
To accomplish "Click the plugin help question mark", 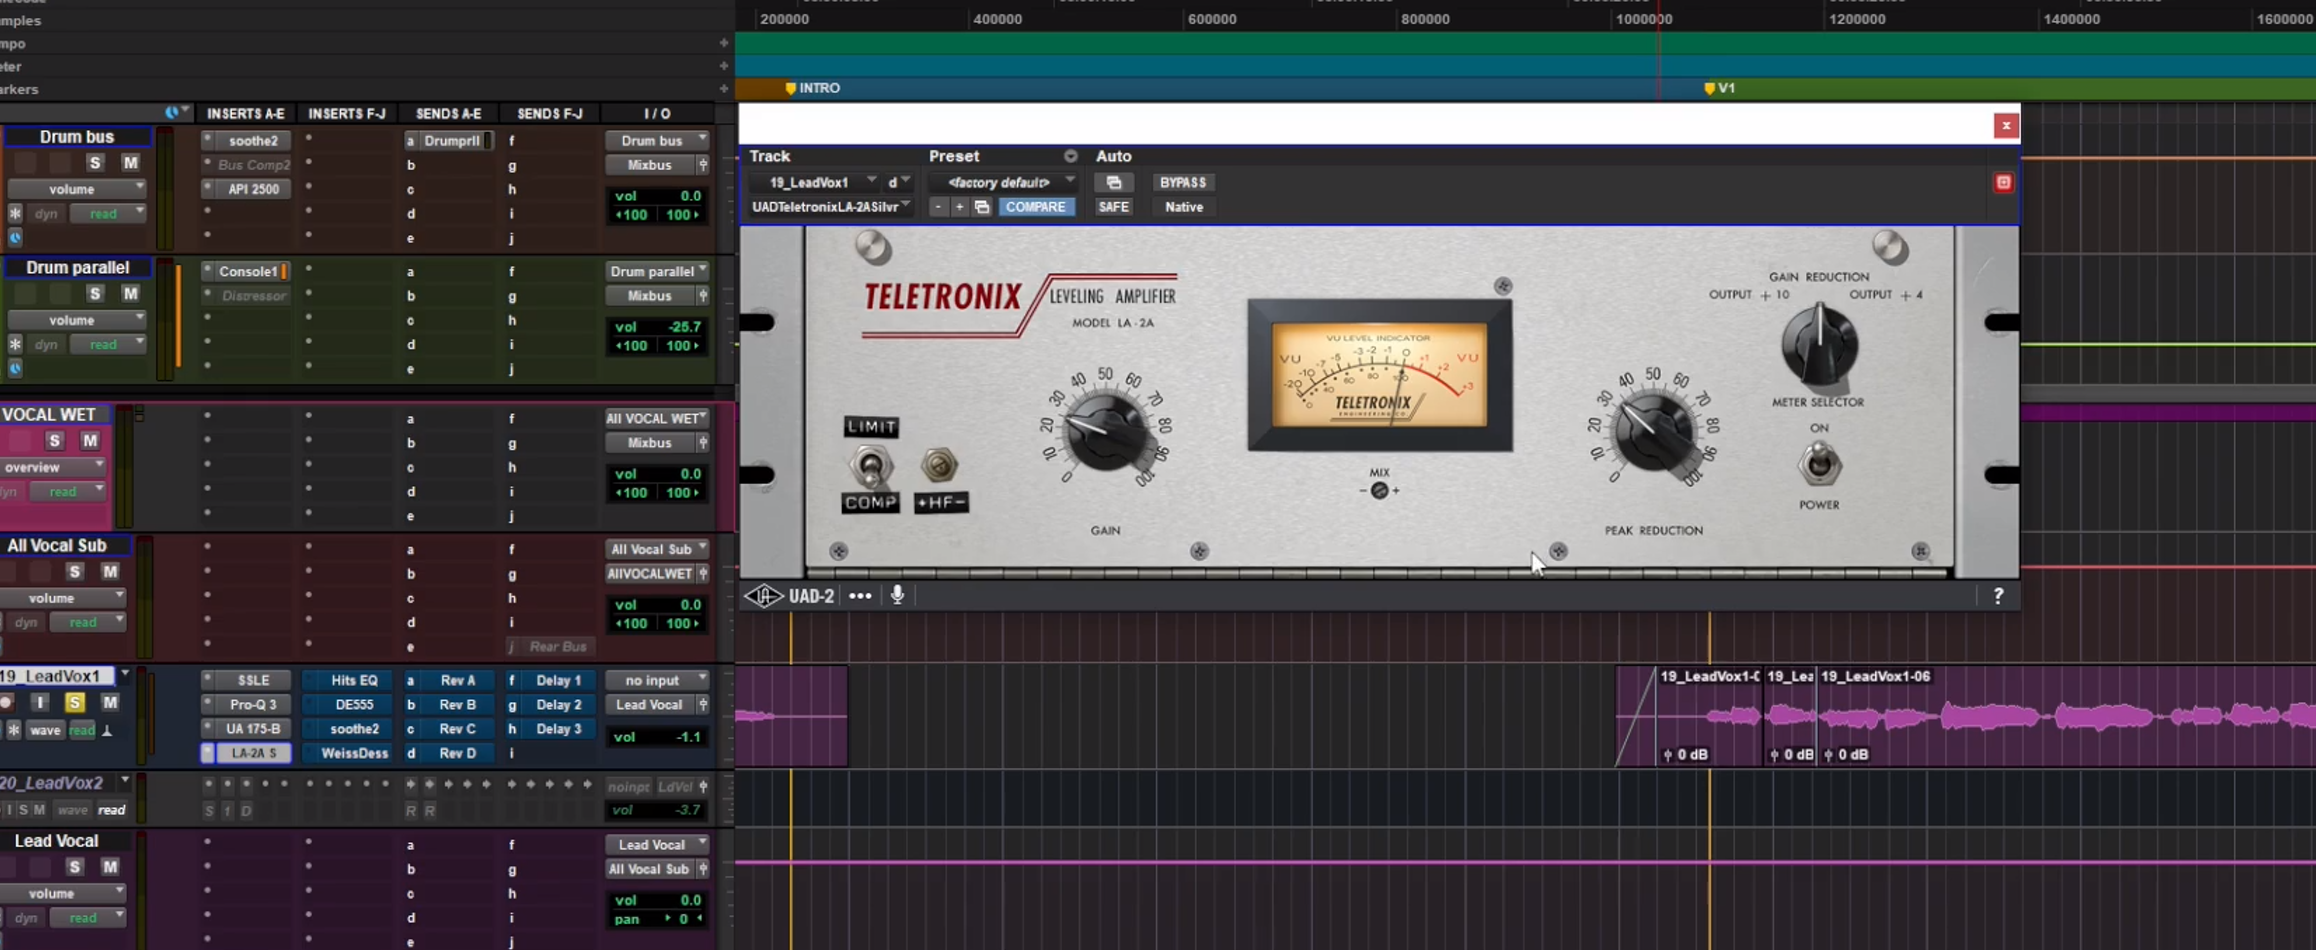I will (1997, 596).
